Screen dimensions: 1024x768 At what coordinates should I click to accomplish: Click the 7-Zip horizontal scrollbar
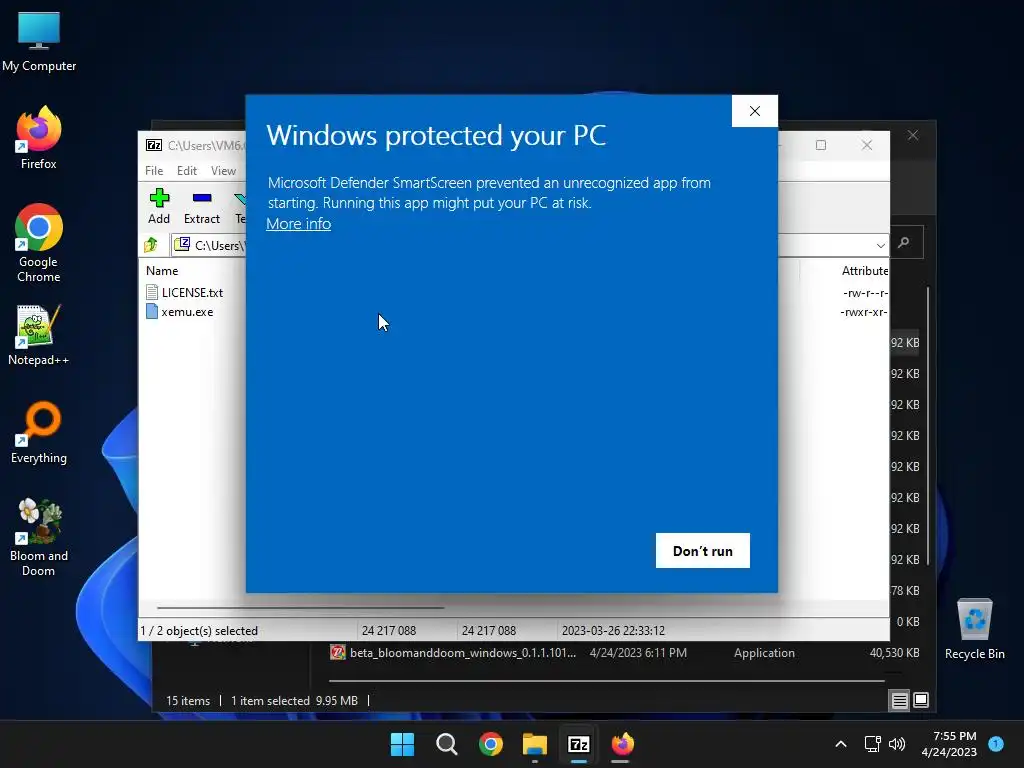pyautogui.click(x=300, y=607)
